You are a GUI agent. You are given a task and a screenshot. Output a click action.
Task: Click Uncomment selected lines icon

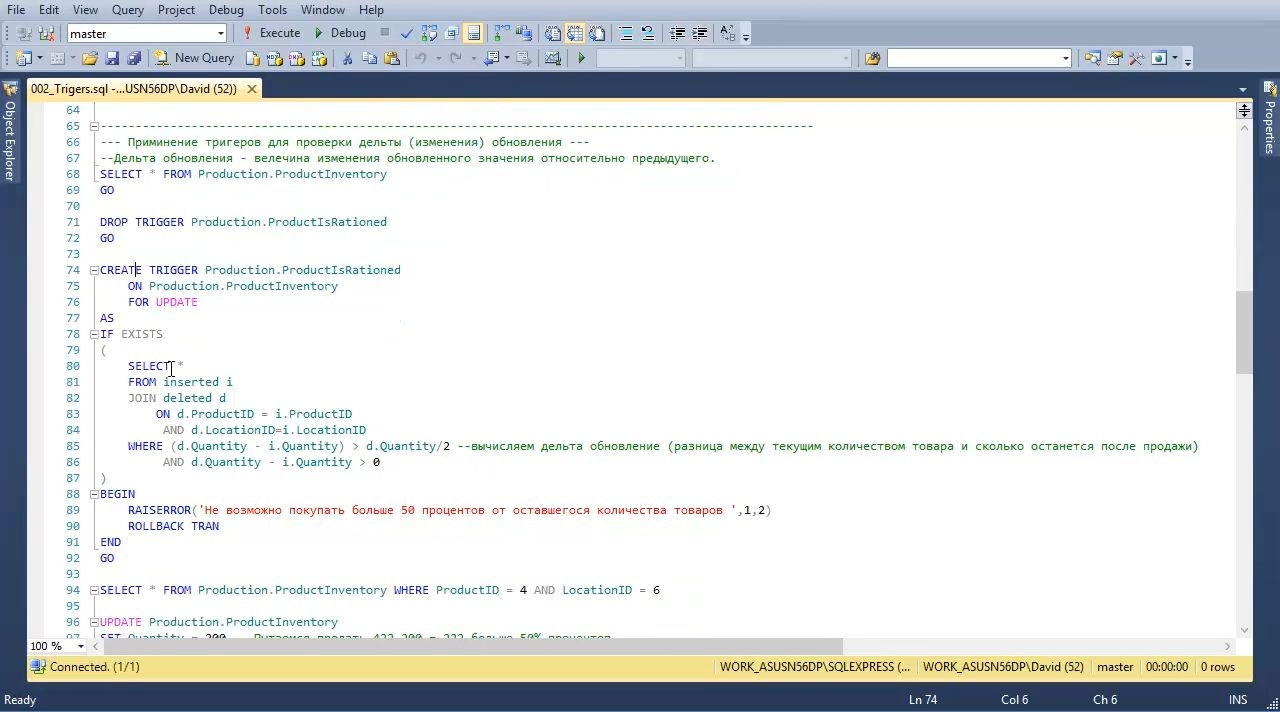click(x=648, y=34)
